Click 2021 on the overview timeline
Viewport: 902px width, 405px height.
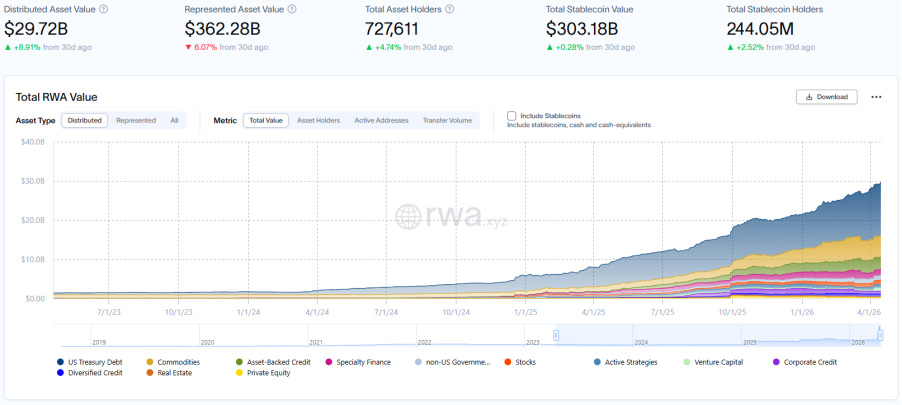click(x=315, y=342)
